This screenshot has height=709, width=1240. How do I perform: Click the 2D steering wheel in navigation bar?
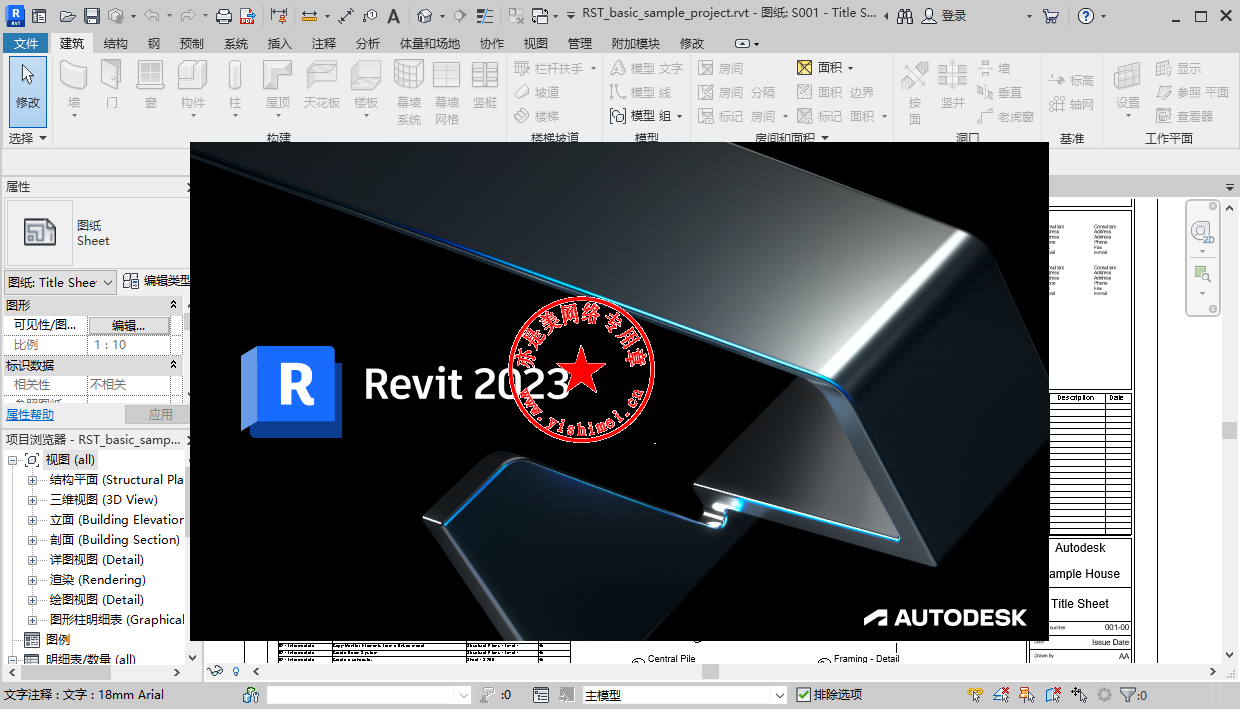1201,233
